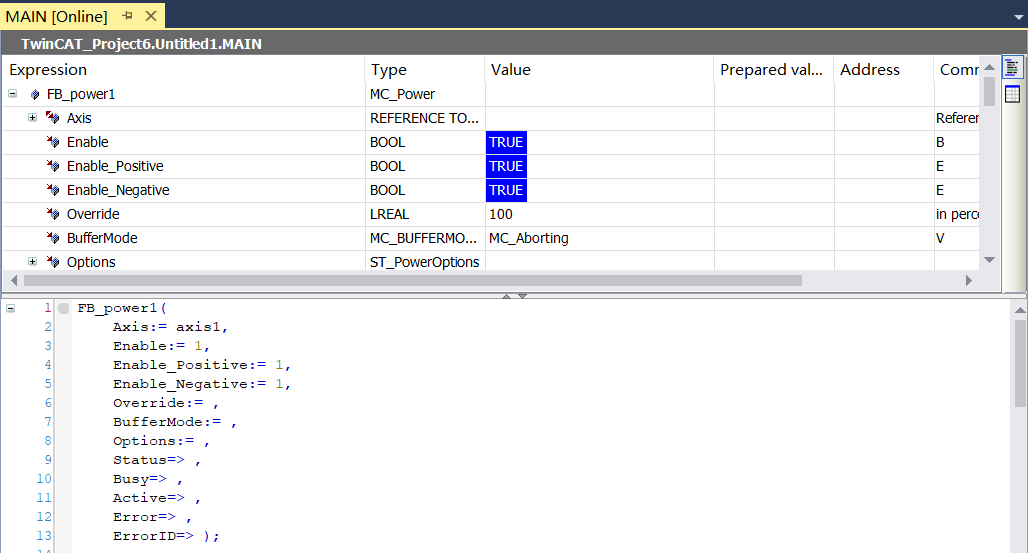Set breakpoint marker on code line 1
Screen dimensions: 1028x553
[63, 308]
